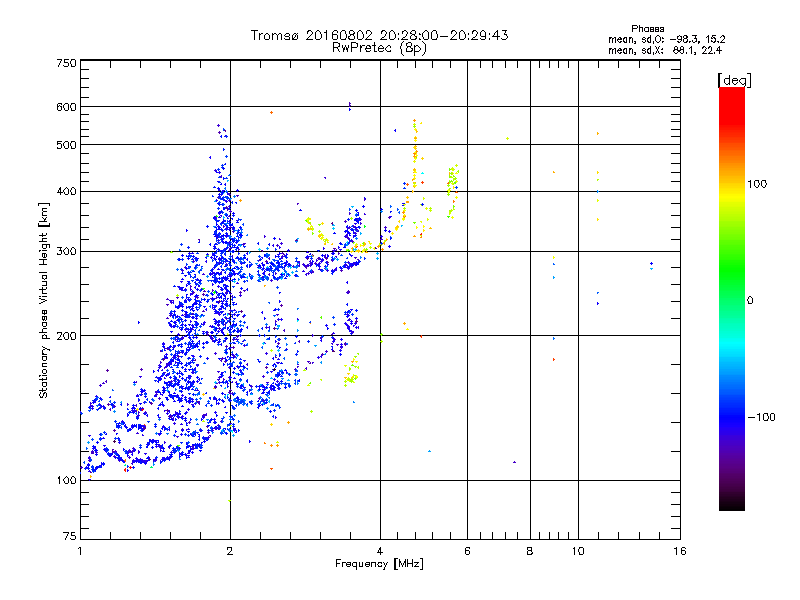Screen dimensions: 800x600
Task: Click the colorbar tick label '100'
Action: 757,184
